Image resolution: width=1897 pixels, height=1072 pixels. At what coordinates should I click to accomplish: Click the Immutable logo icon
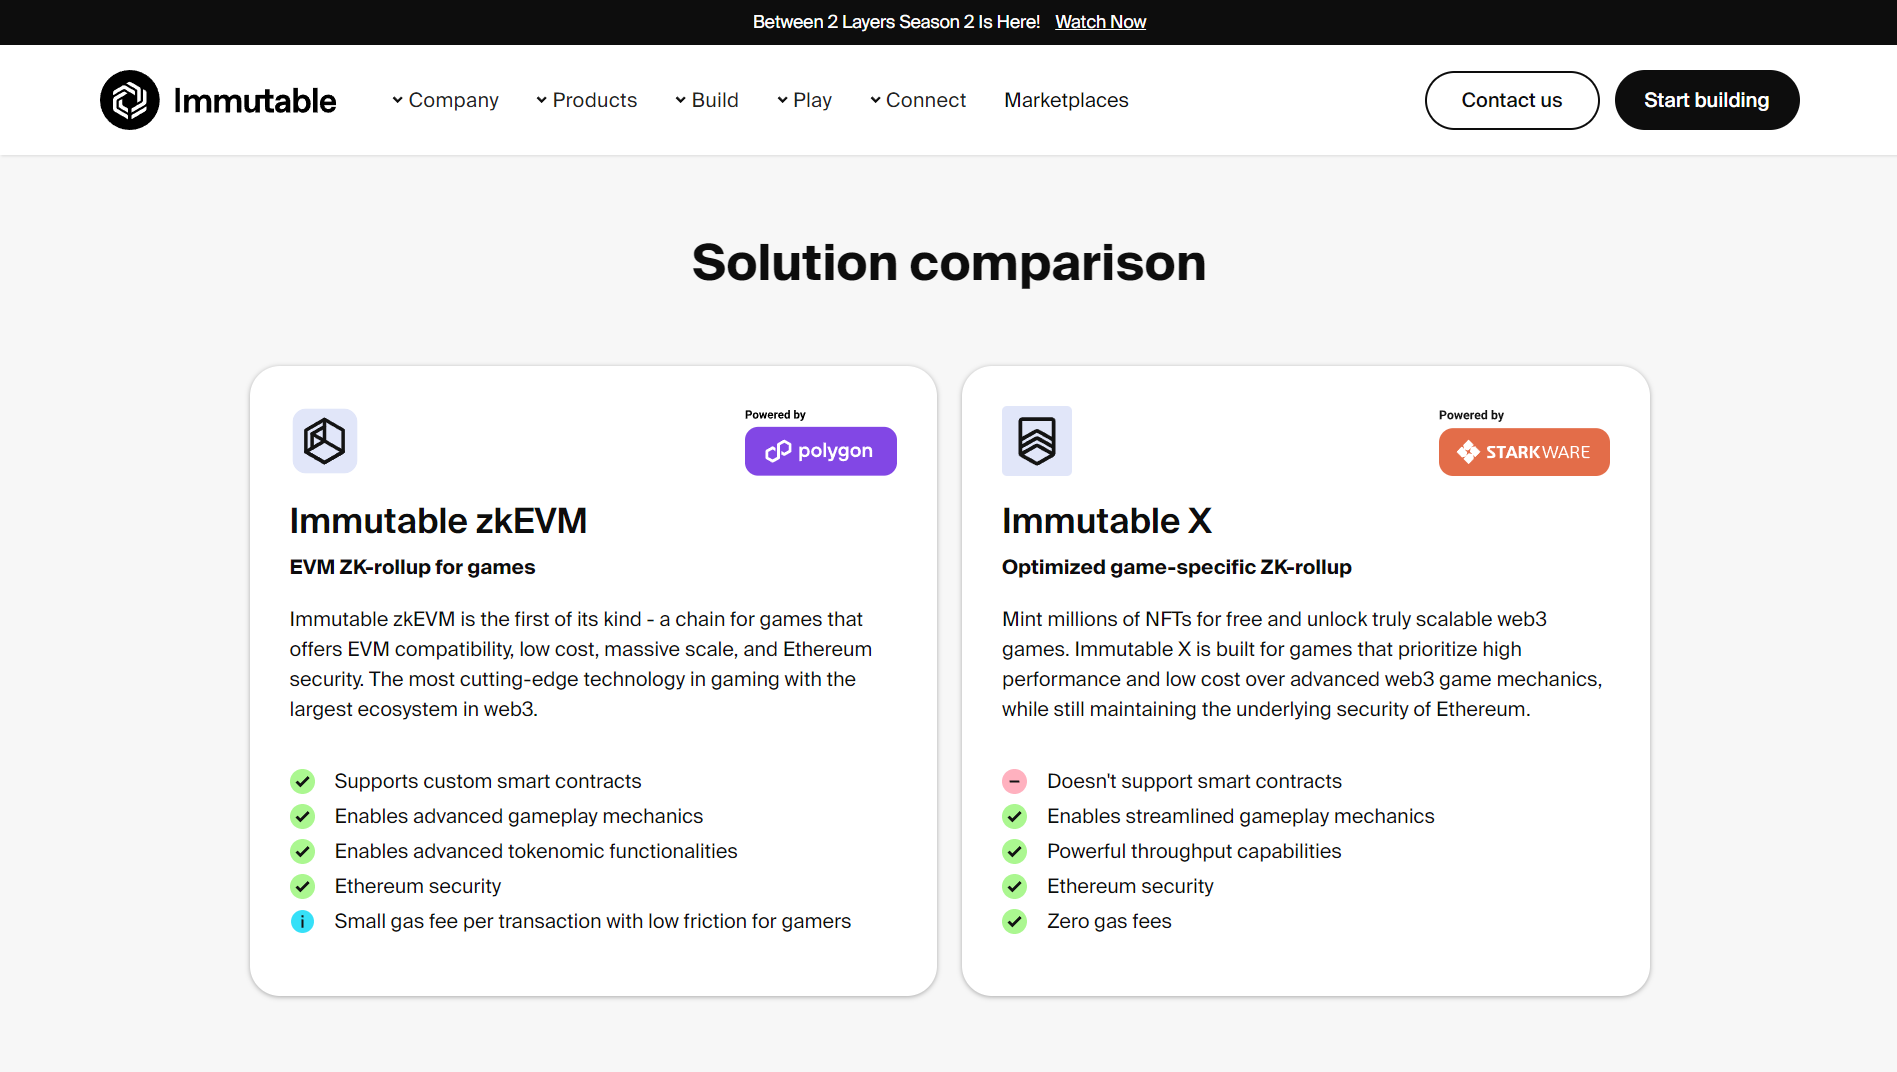[x=130, y=100]
